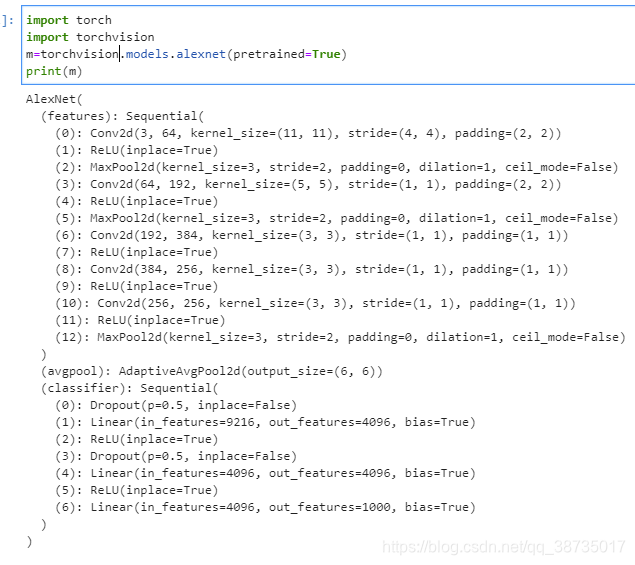Click '(features): Sequential(' output line
Viewport: 635px width, 565px height.
122,116
